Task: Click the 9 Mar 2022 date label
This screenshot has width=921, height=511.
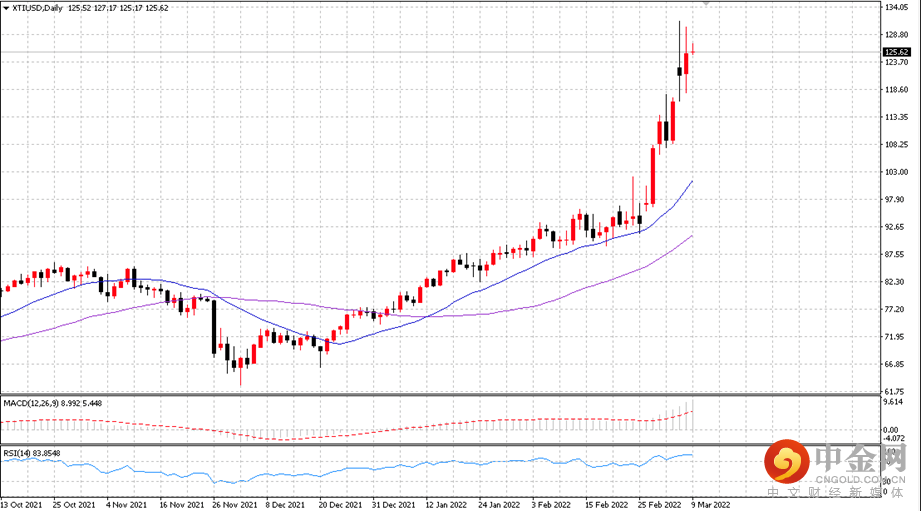Action: (x=711, y=505)
